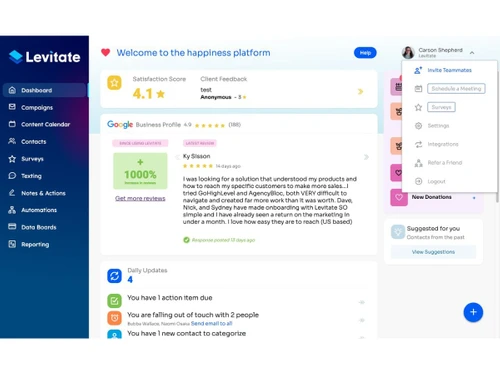Click the Invite Teammates person icon
500x375 pixels.
(418, 70)
